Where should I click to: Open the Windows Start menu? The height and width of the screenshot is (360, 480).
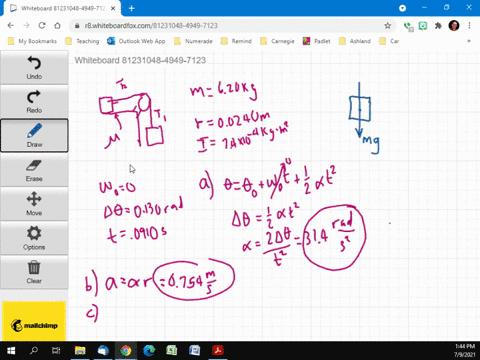(x=11, y=351)
